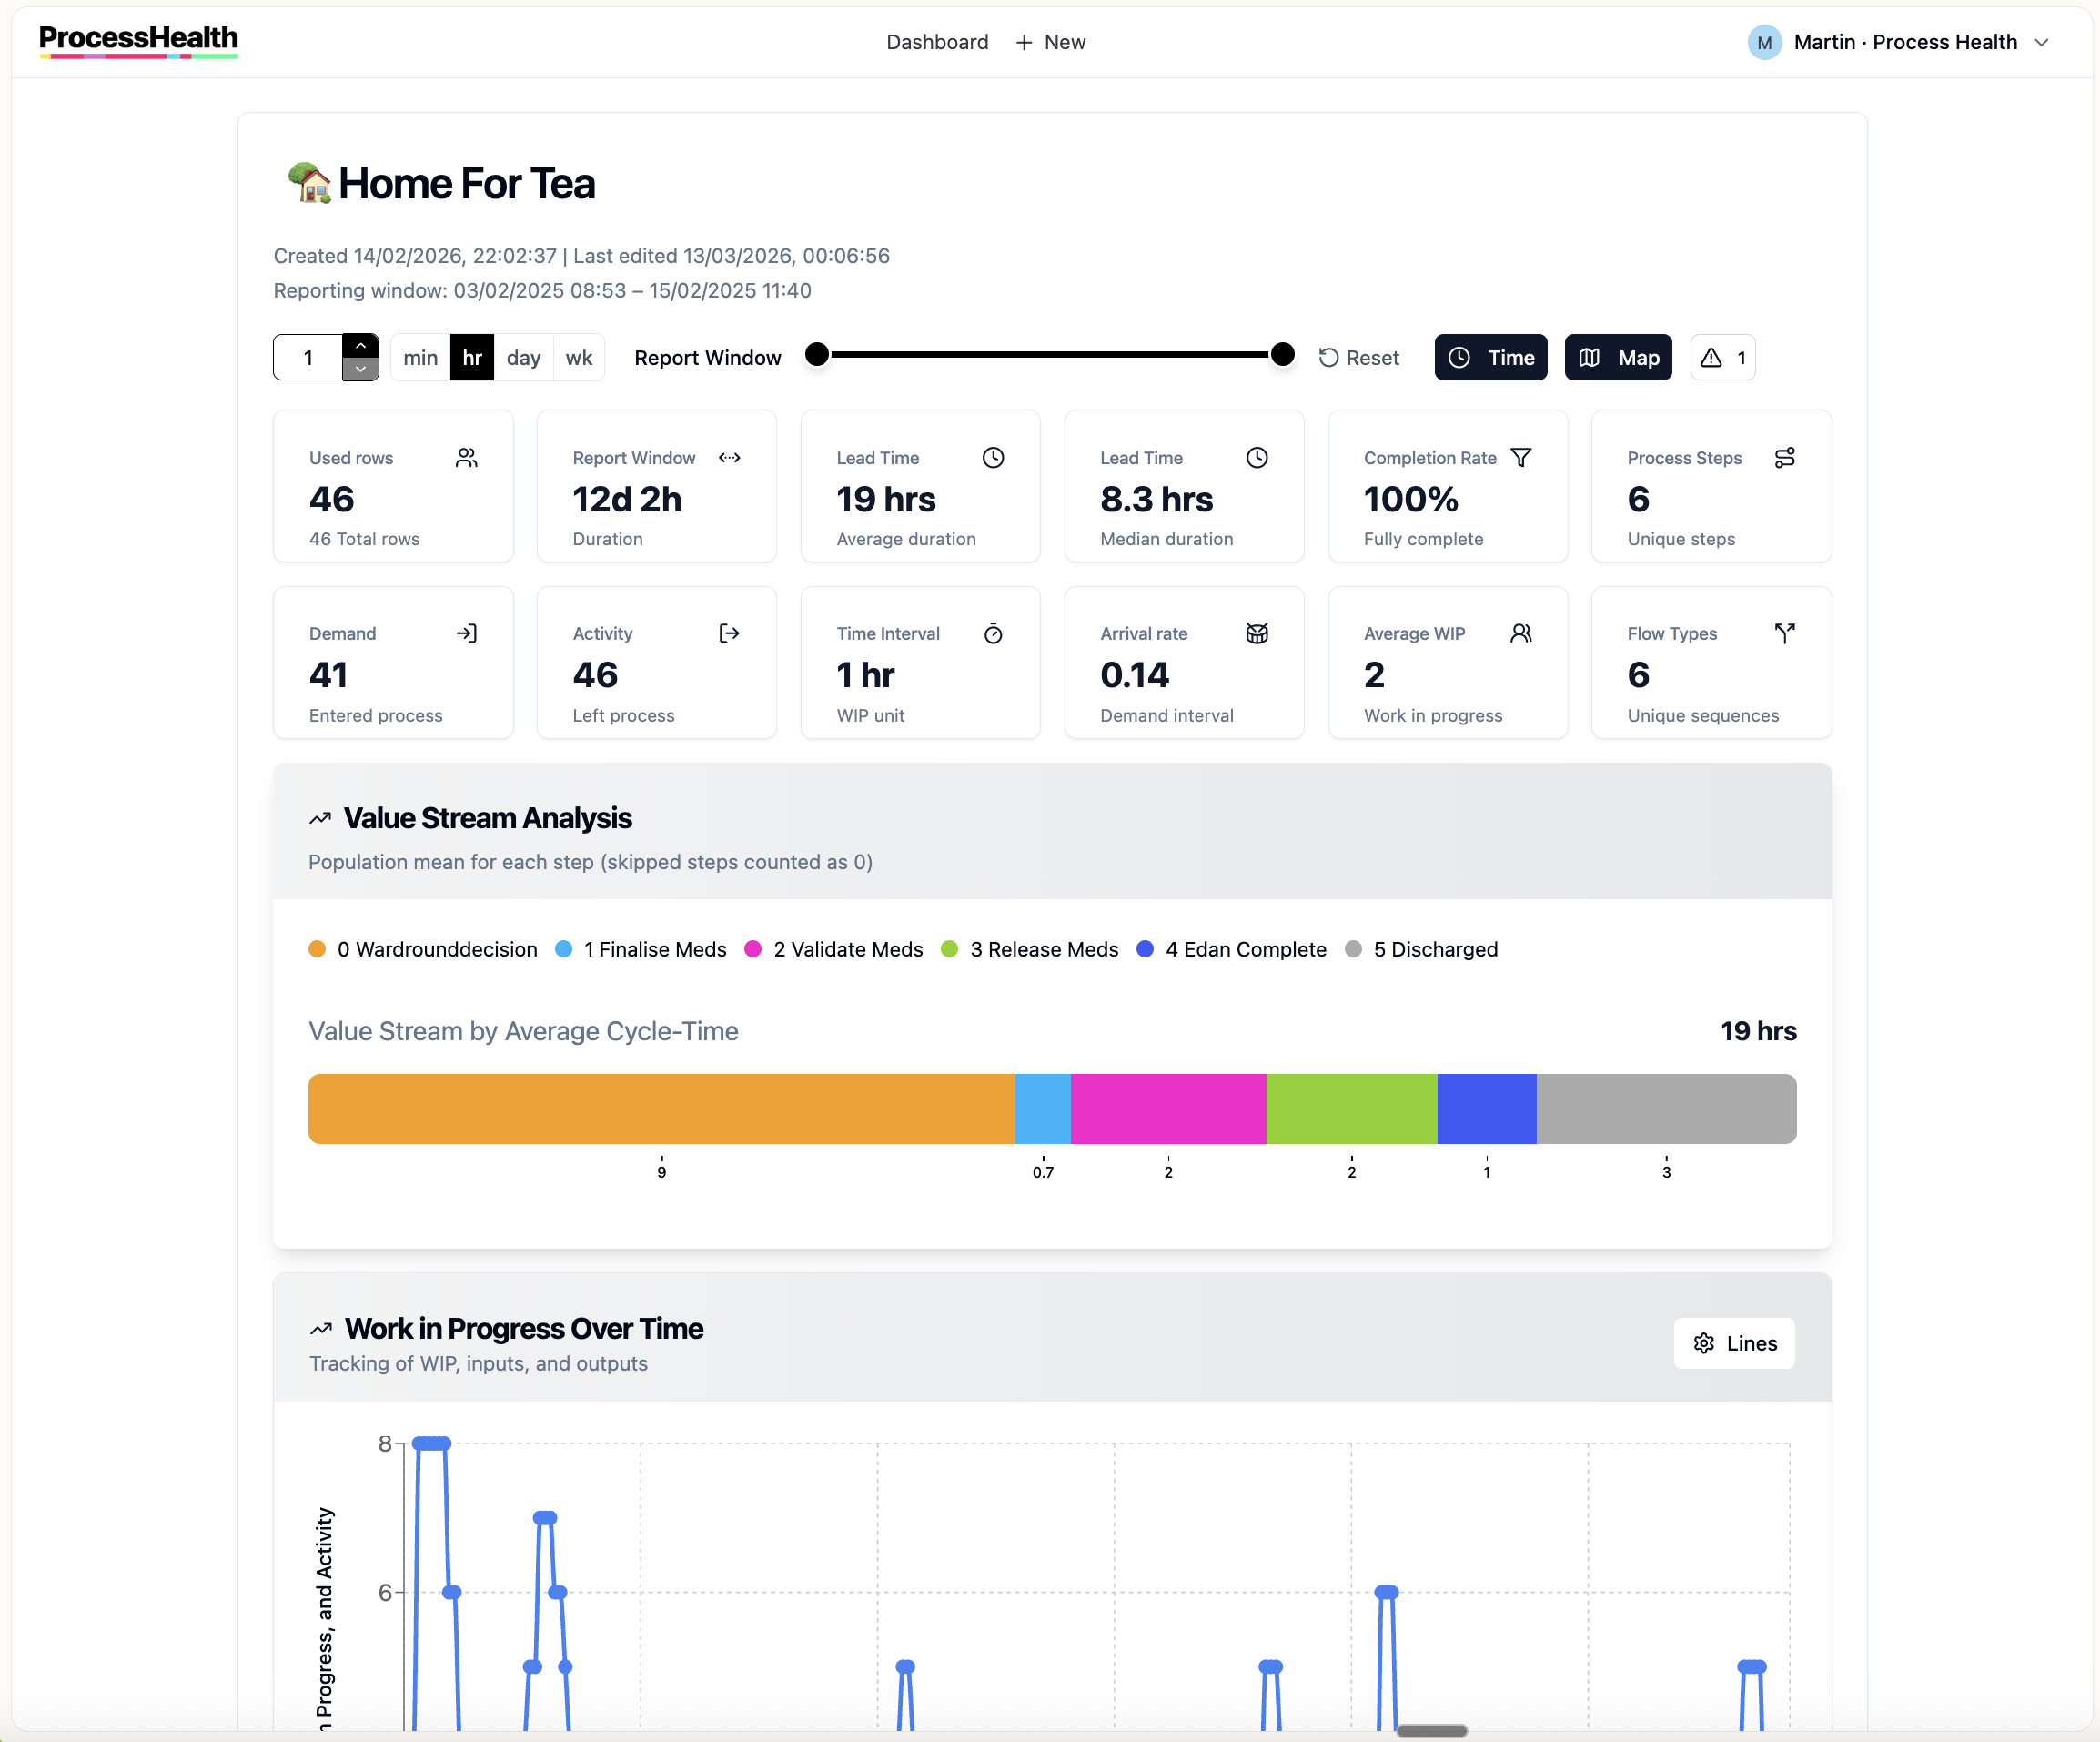Click the magenta Validate Meds bar segment
Screen dimensions: 2100x1742
(x=1168, y=1109)
